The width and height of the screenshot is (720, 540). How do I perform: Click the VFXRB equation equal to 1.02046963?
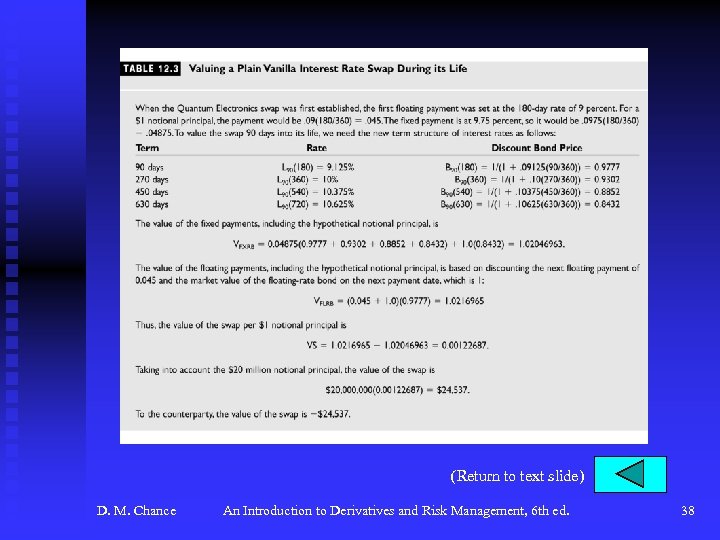click(x=399, y=244)
